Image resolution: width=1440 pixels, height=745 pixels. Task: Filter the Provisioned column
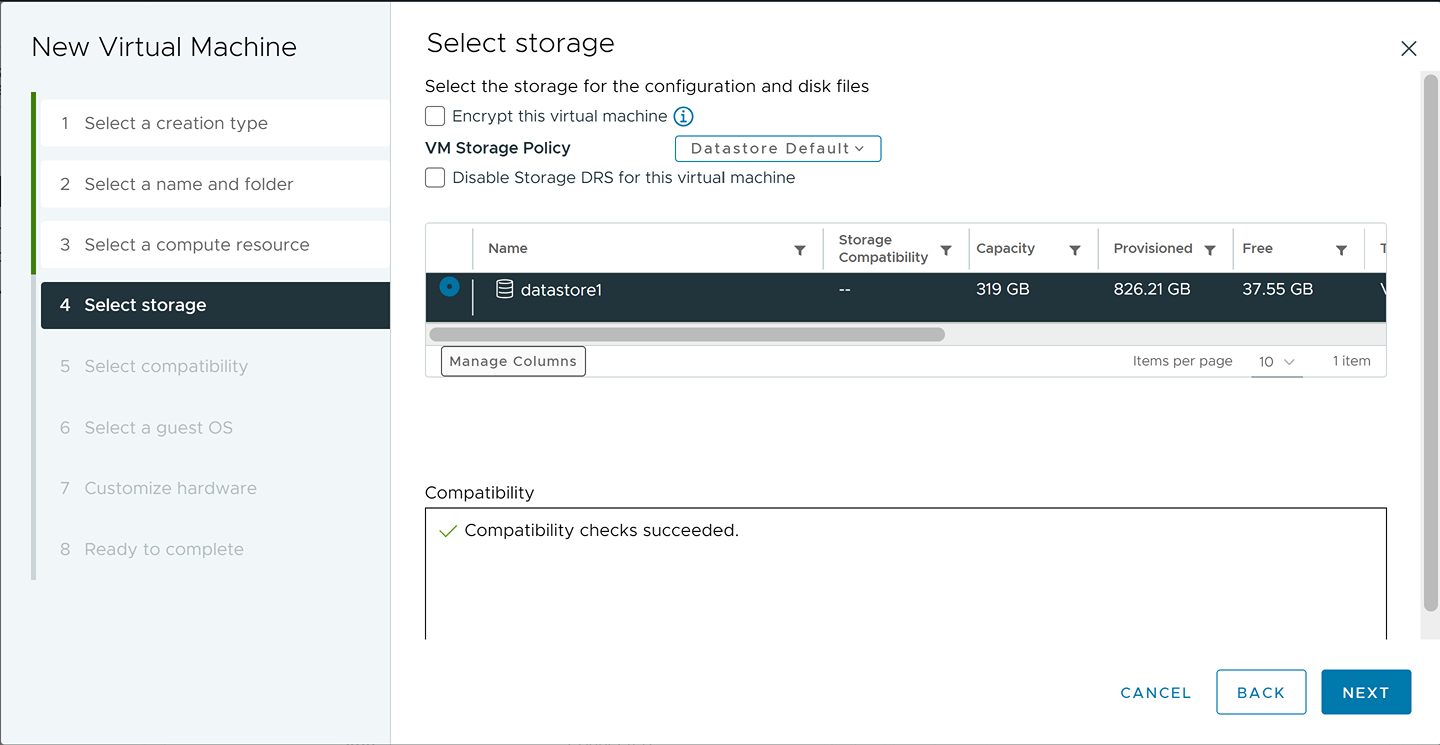click(x=1209, y=250)
